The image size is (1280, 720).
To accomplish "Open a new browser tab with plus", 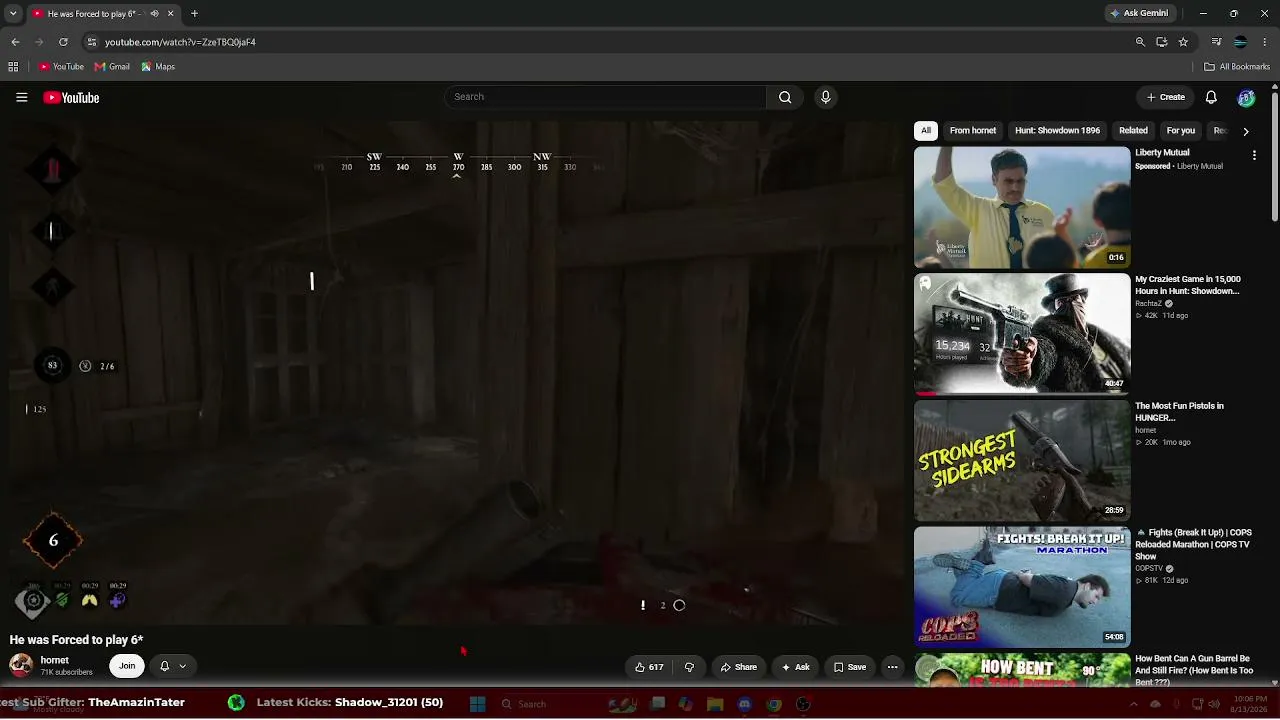I will coord(194,14).
